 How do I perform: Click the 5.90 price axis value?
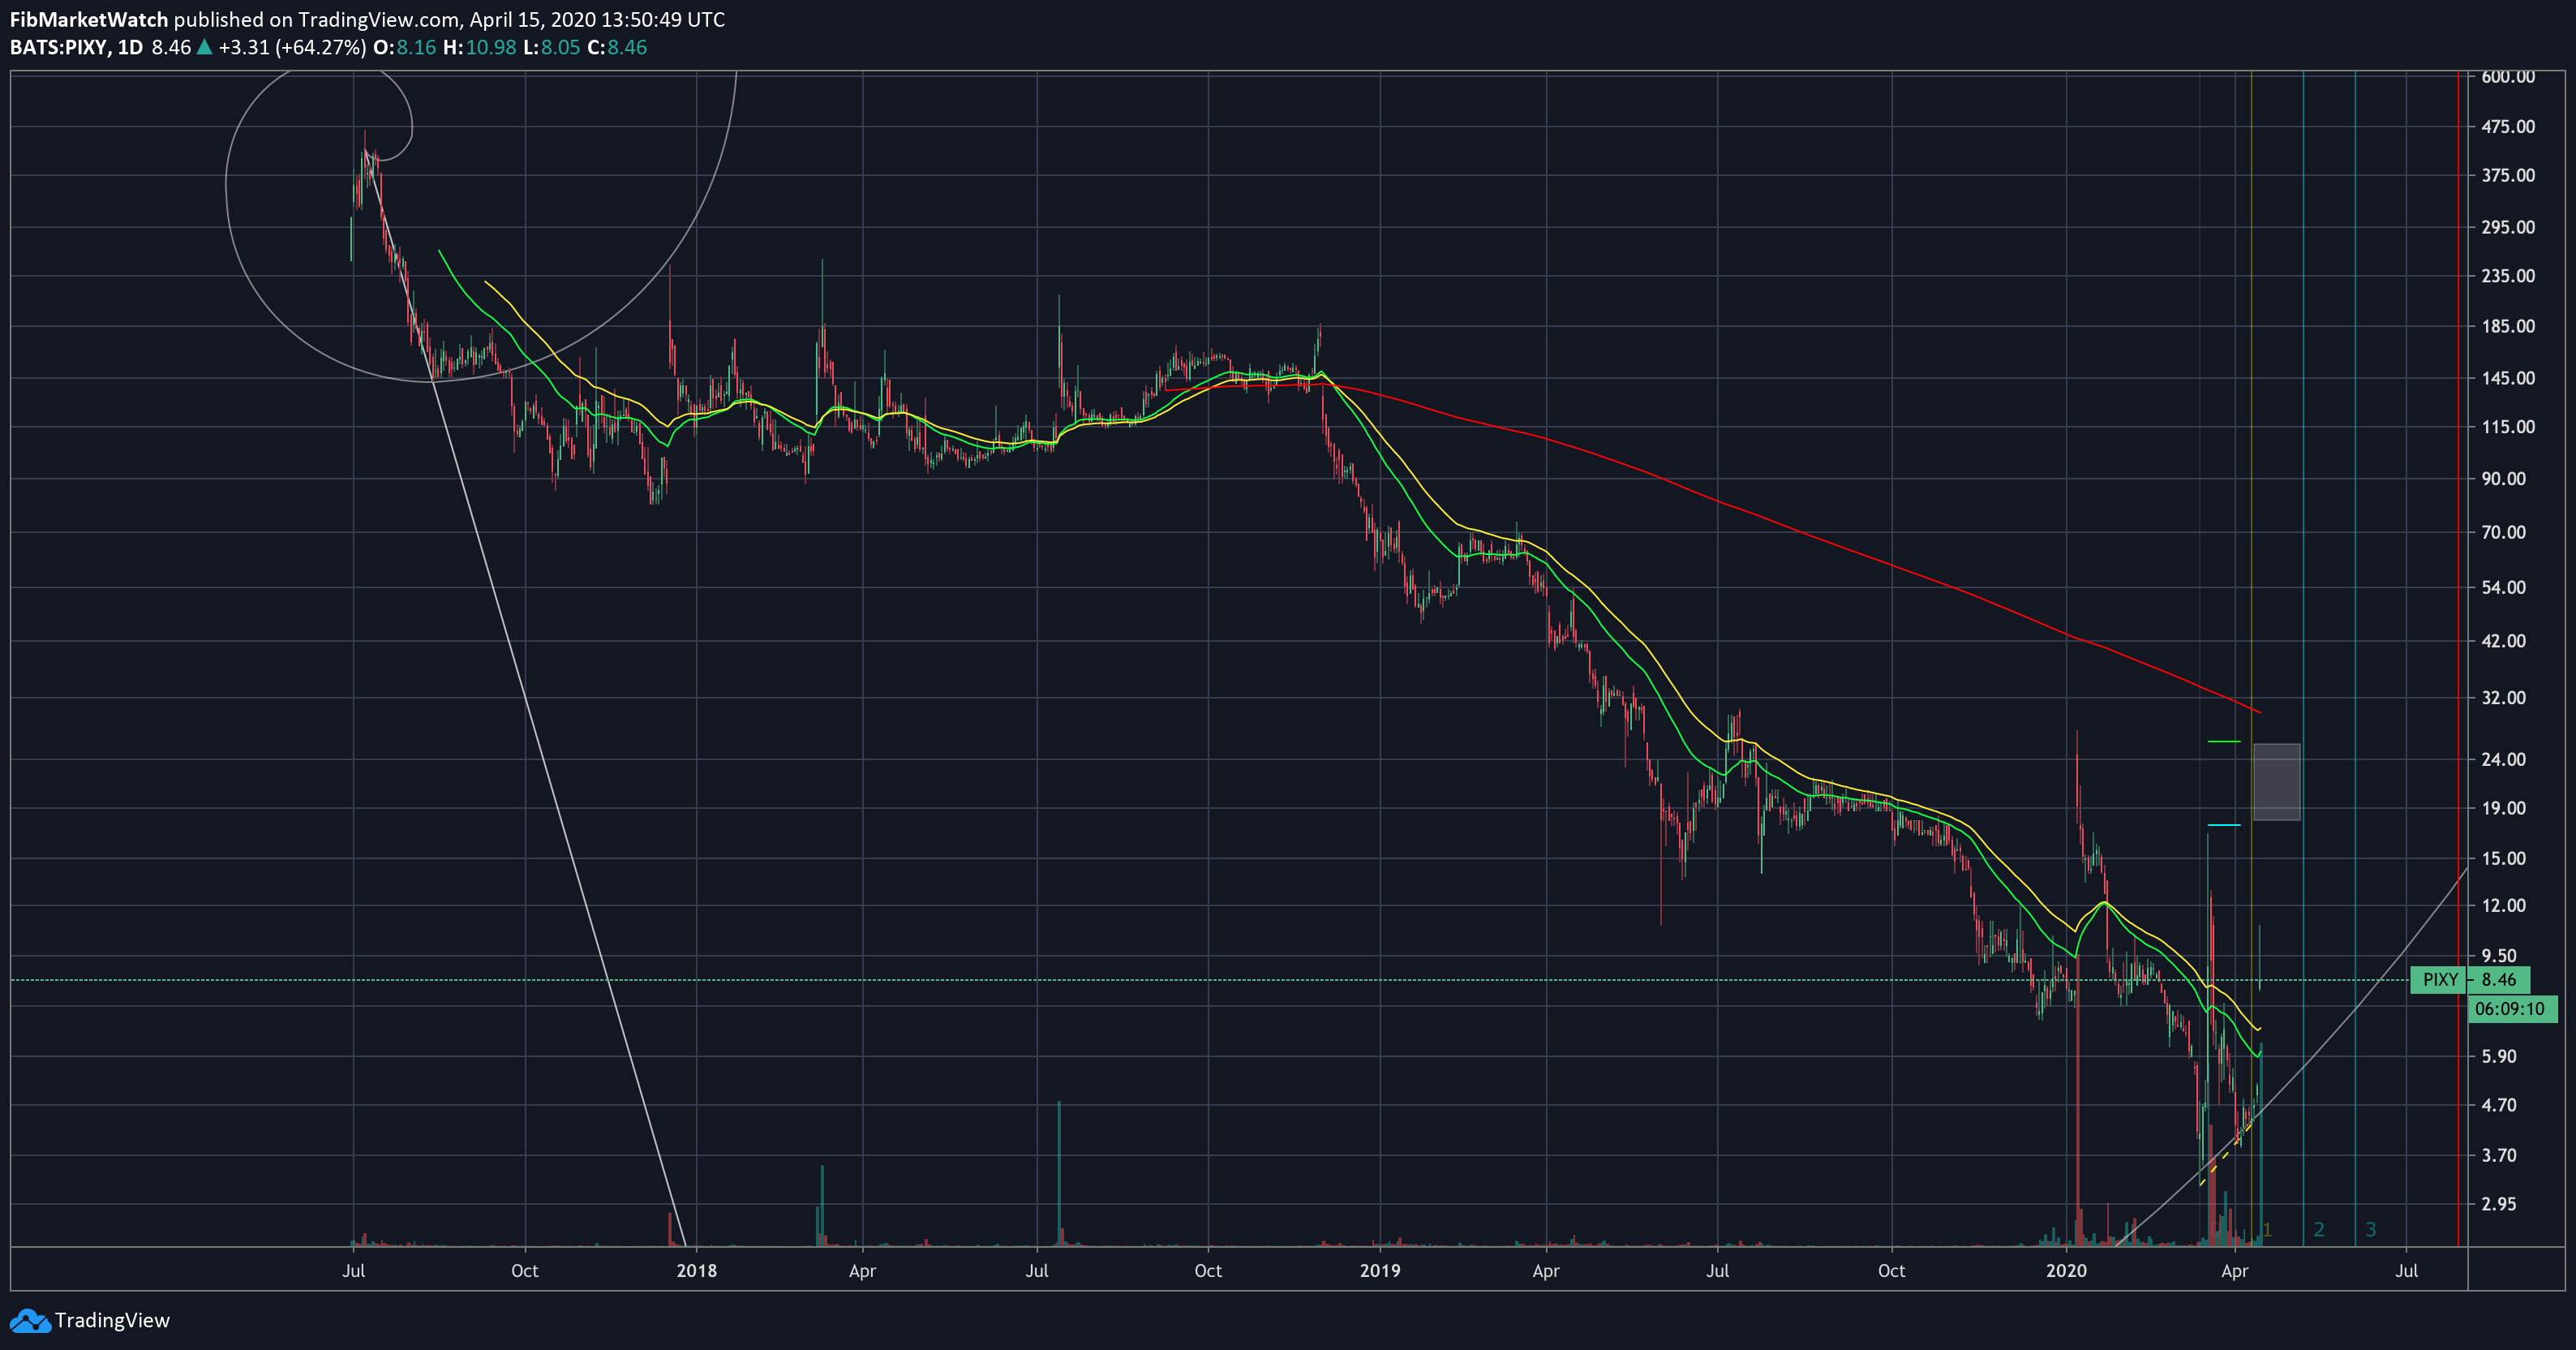click(2499, 1057)
